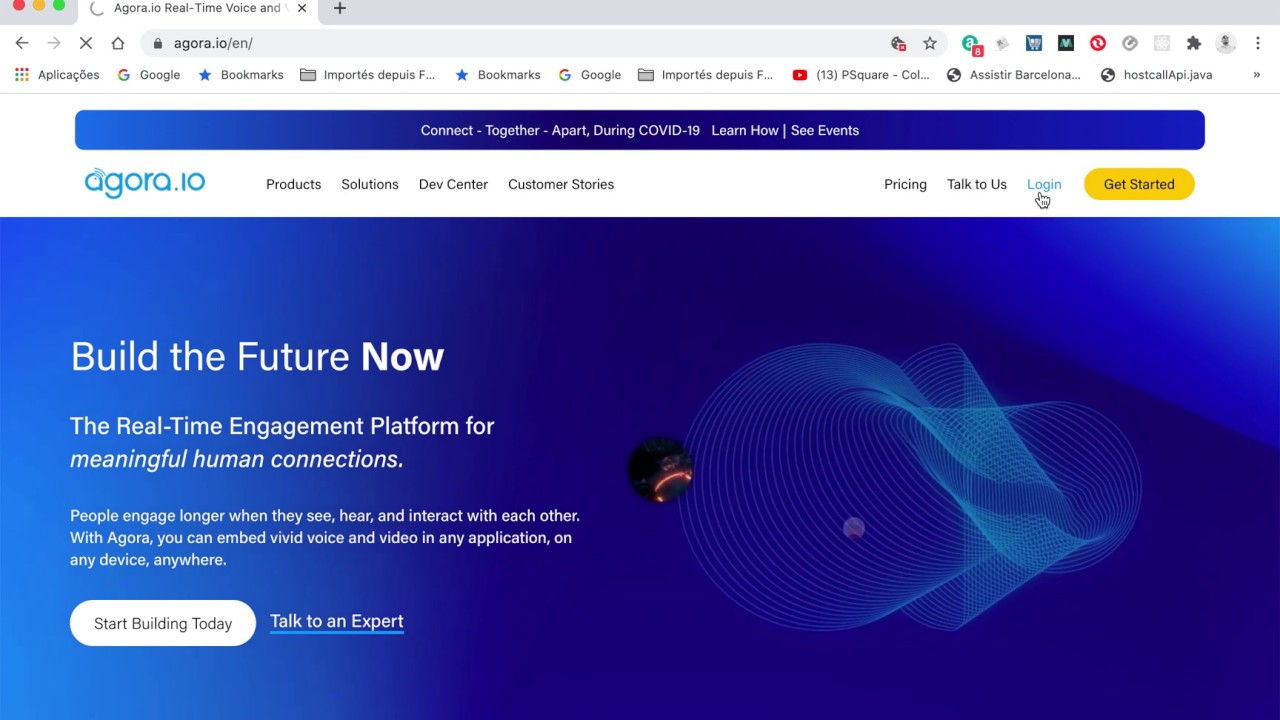The width and height of the screenshot is (1280, 720).
Task: Open the Dev Center menu
Action: pyautogui.click(x=453, y=184)
